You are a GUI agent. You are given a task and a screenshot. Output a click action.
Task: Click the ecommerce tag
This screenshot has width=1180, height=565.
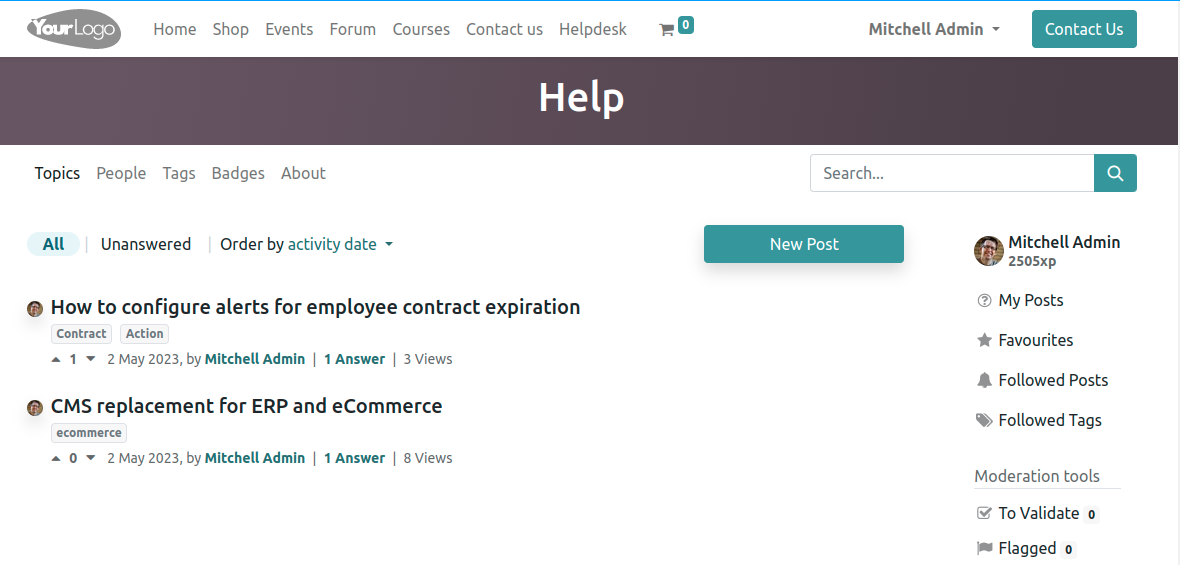tap(89, 433)
